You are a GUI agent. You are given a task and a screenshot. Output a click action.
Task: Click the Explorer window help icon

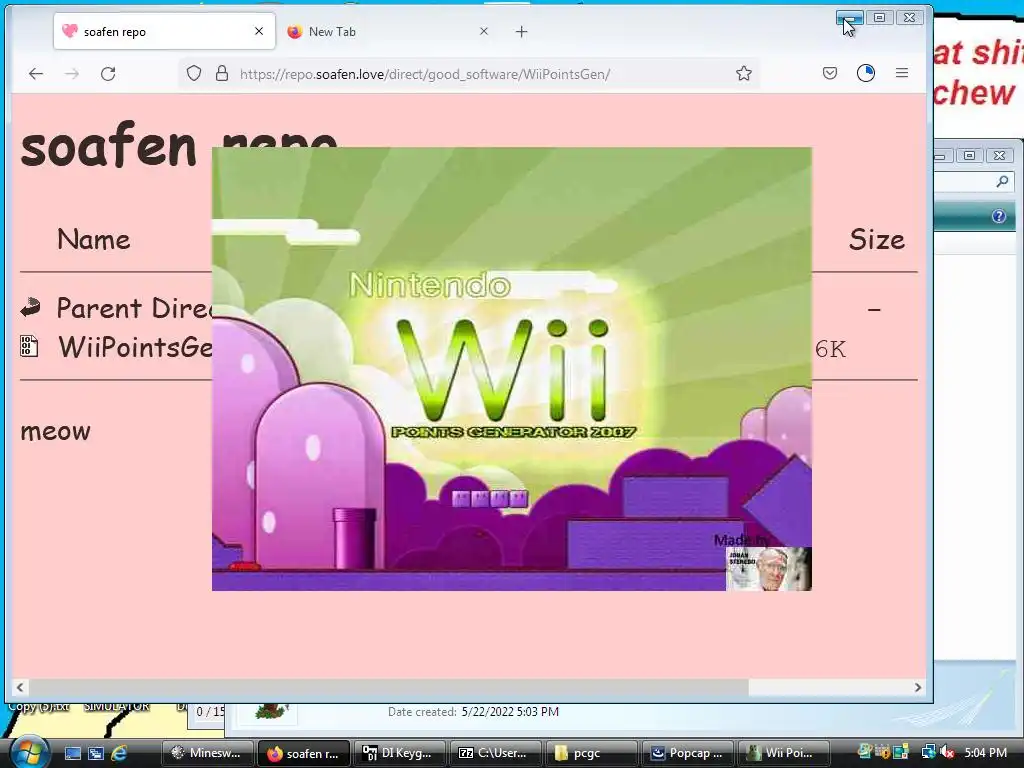point(999,216)
